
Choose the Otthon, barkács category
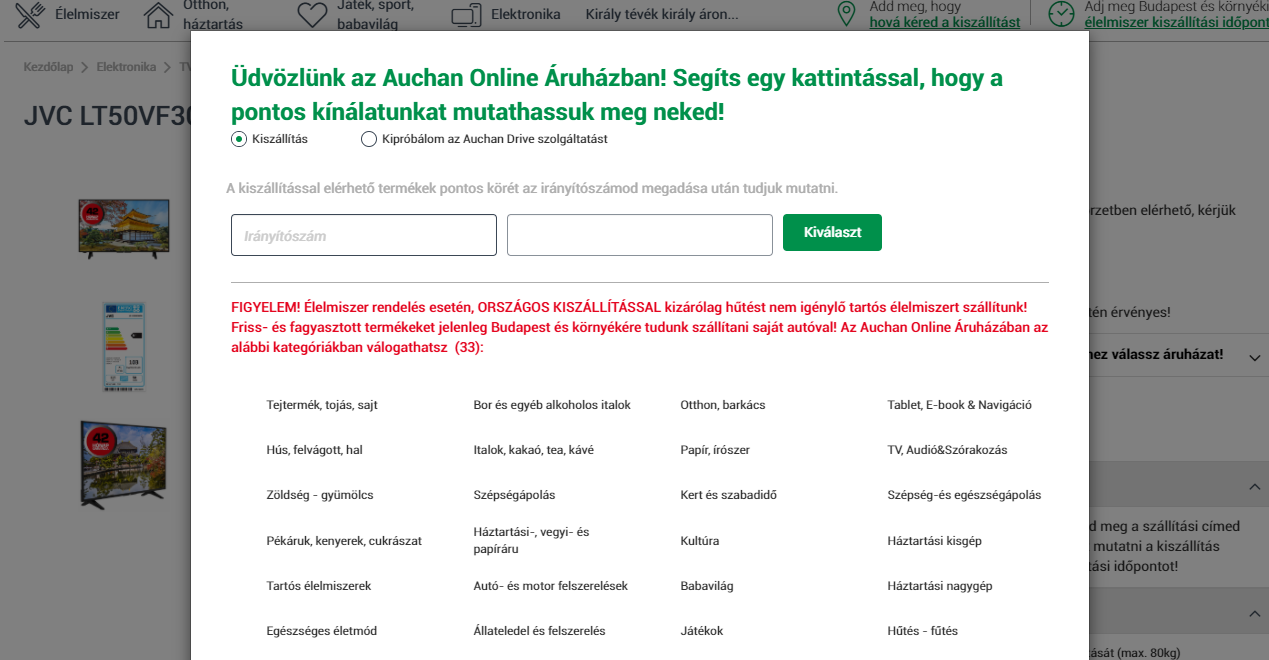pyautogui.click(x=723, y=405)
